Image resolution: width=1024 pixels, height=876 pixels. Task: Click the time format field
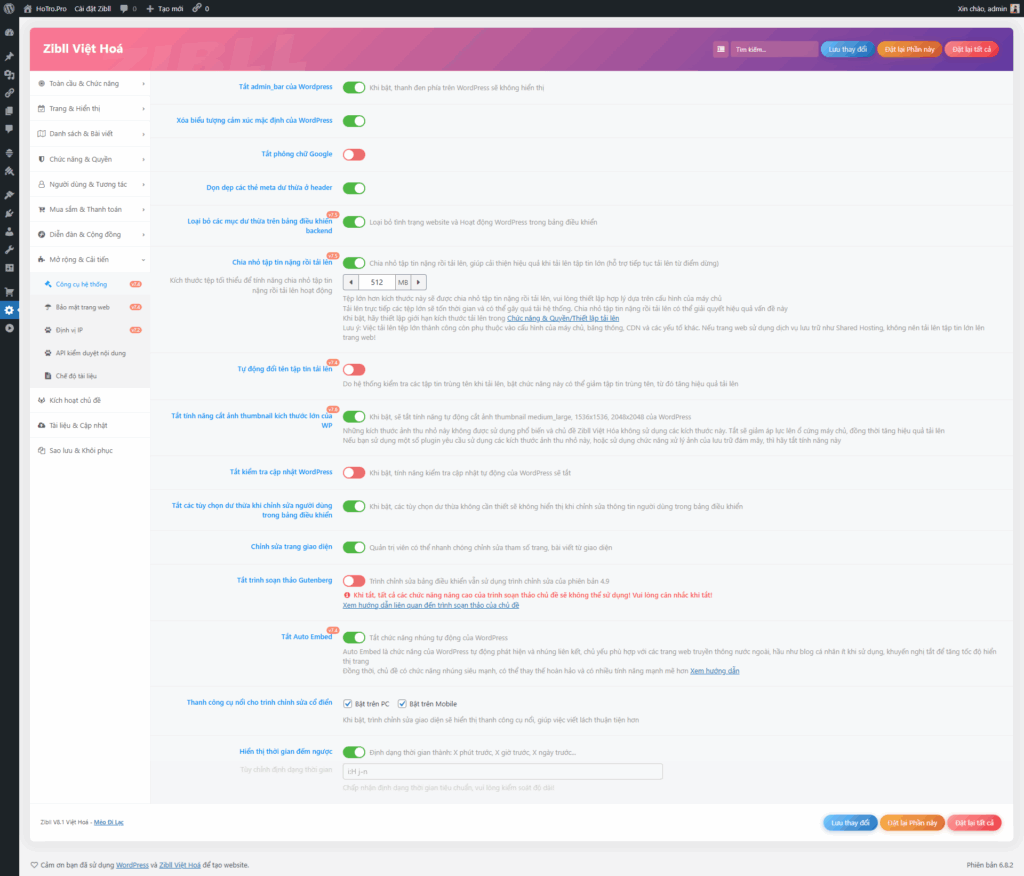(x=502, y=771)
